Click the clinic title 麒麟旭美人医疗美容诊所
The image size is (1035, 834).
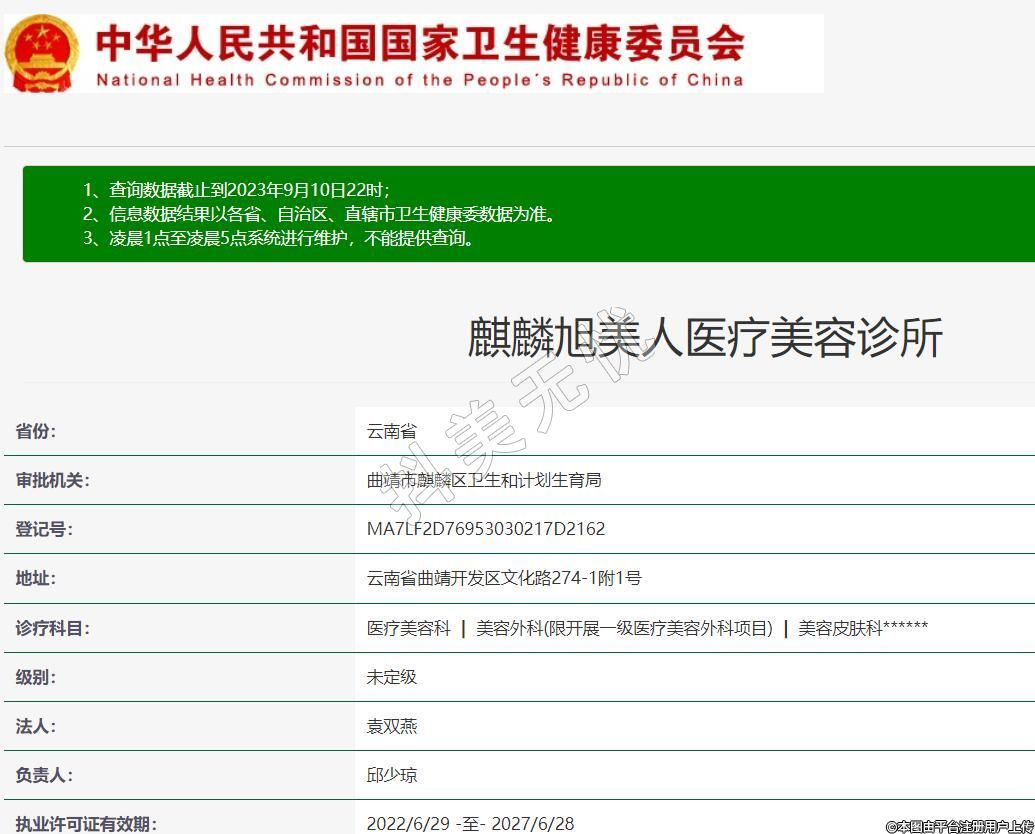pyautogui.click(x=705, y=338)
